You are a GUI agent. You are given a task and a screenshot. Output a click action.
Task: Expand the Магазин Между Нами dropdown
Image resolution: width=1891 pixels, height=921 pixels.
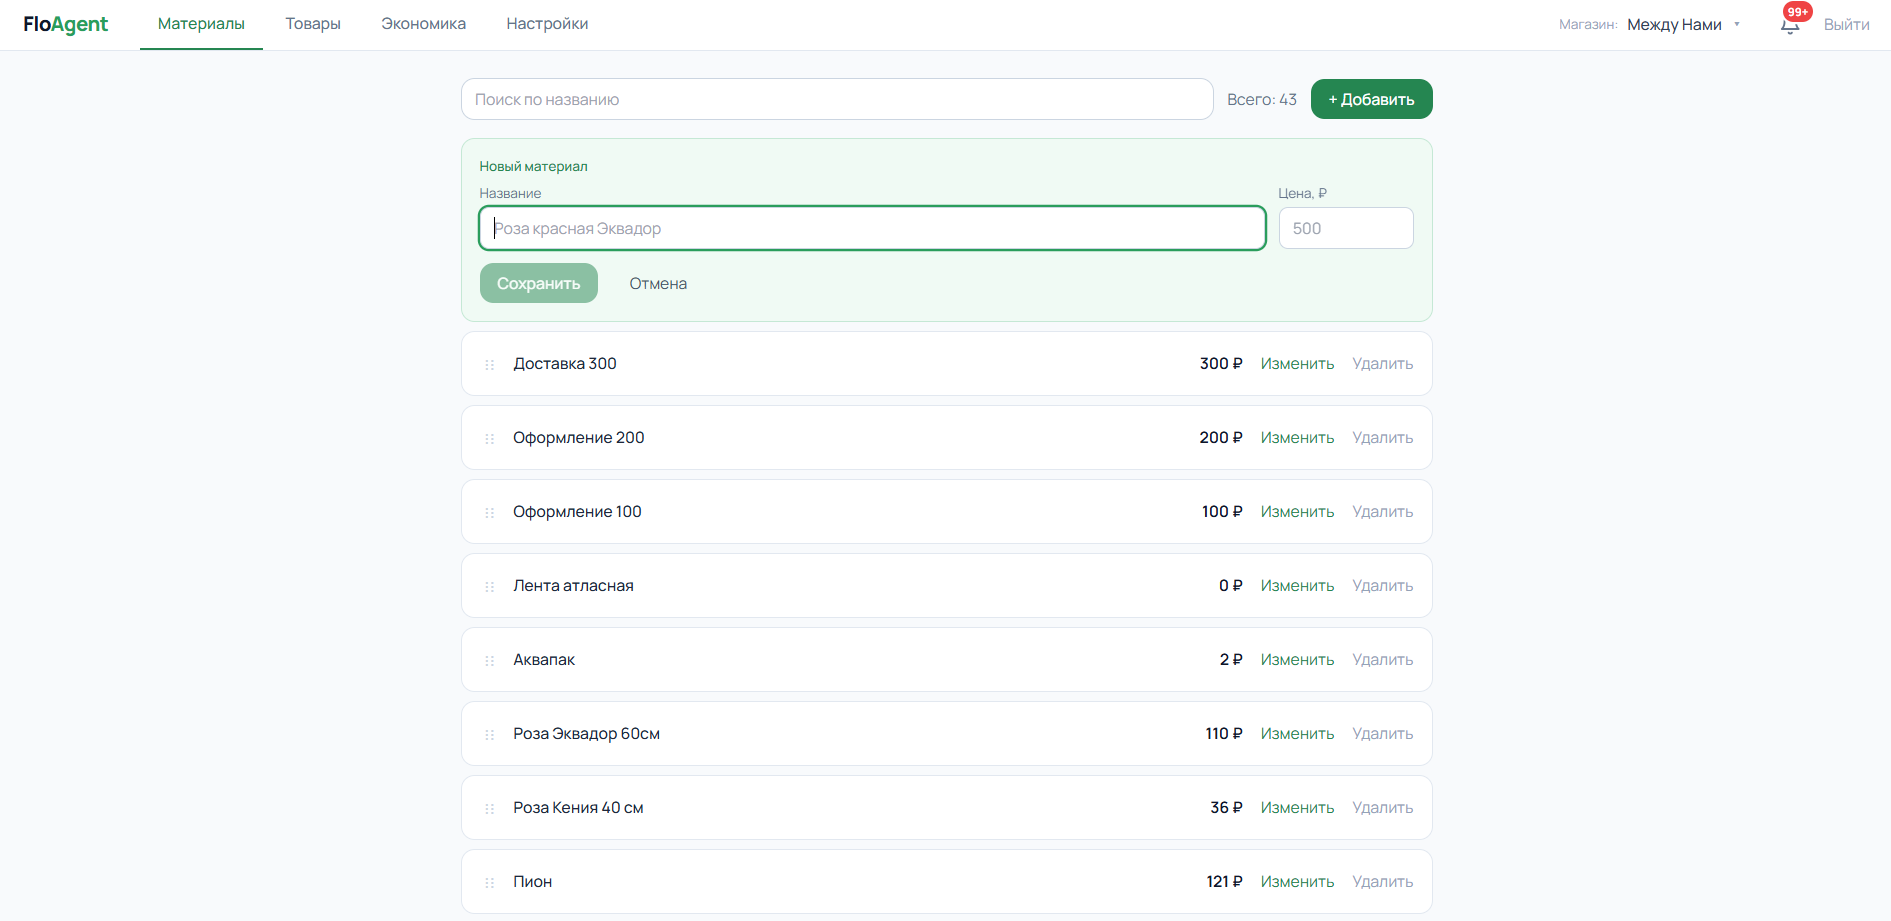coord(1684,24)
